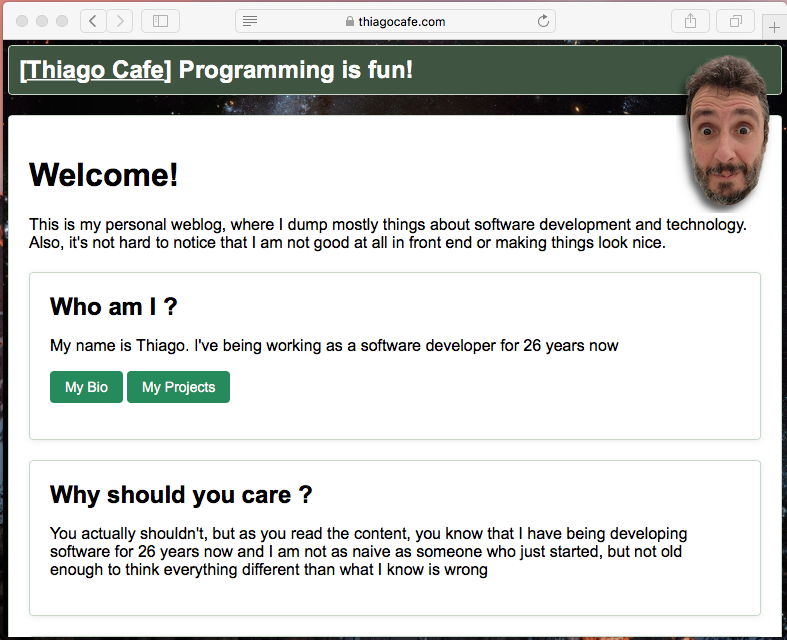Click the padlock icon beside thiagocafe.com
Viewport: 787px width, 640px height.
[x=349, y=22]
